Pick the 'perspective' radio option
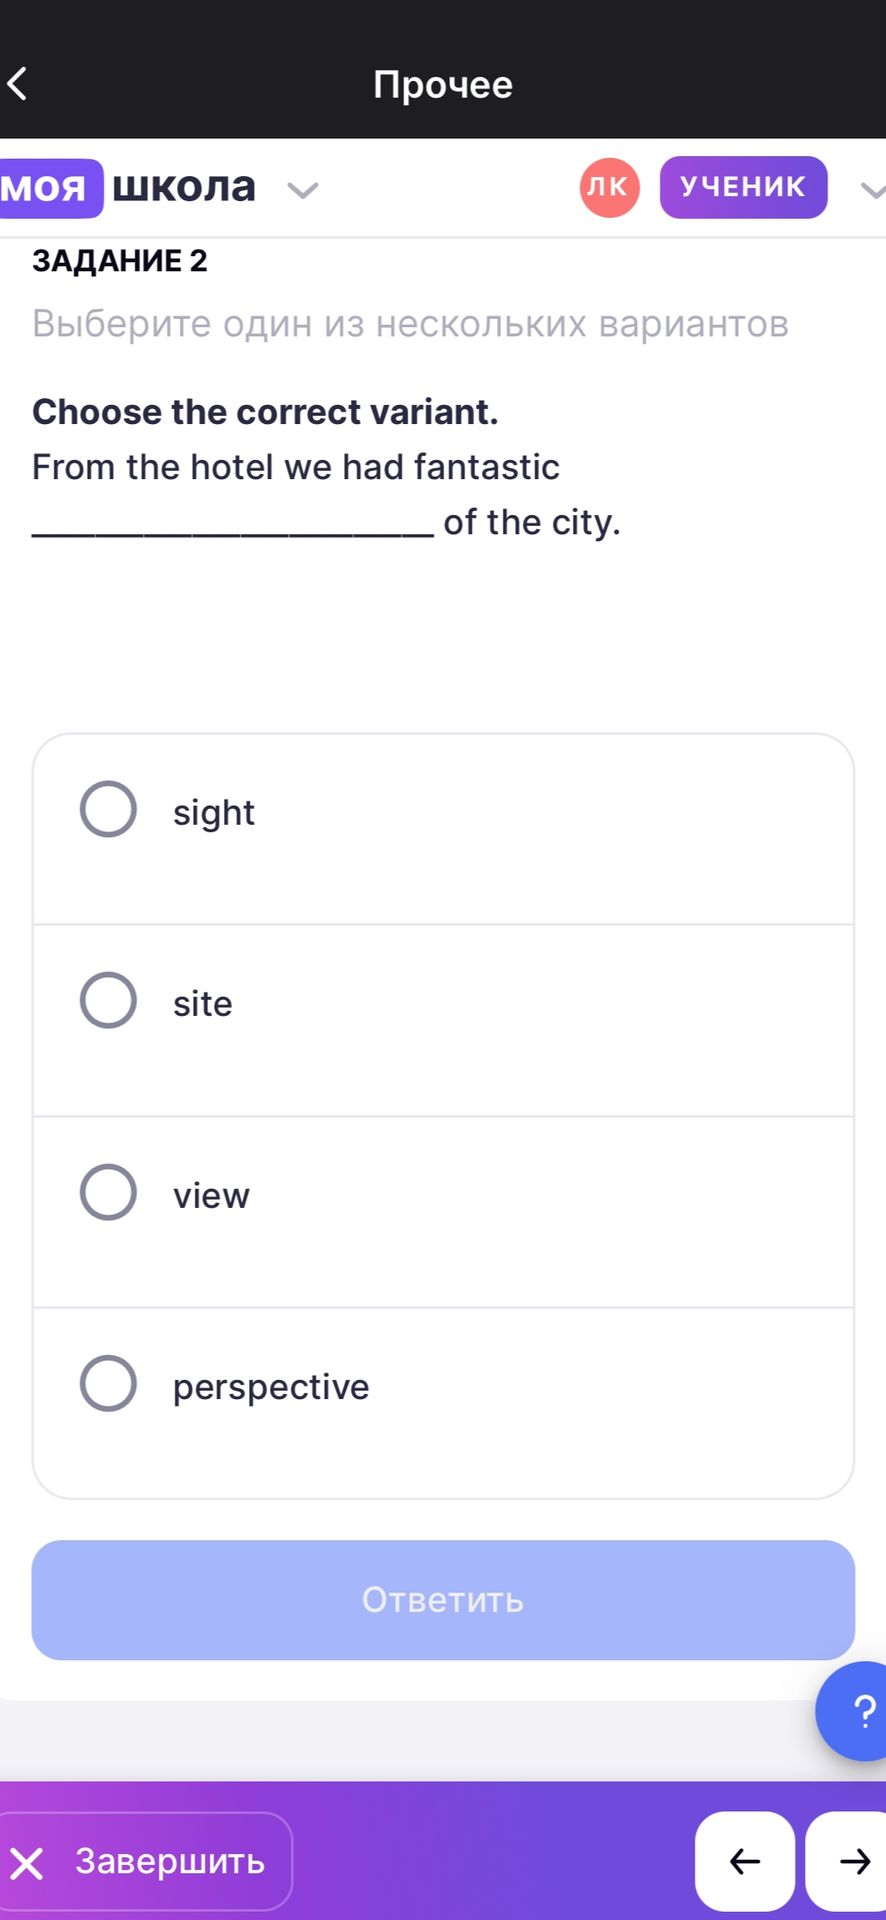Image resolution: width=886 pixels, height=1920 pixels. (x=108, y=1384)
